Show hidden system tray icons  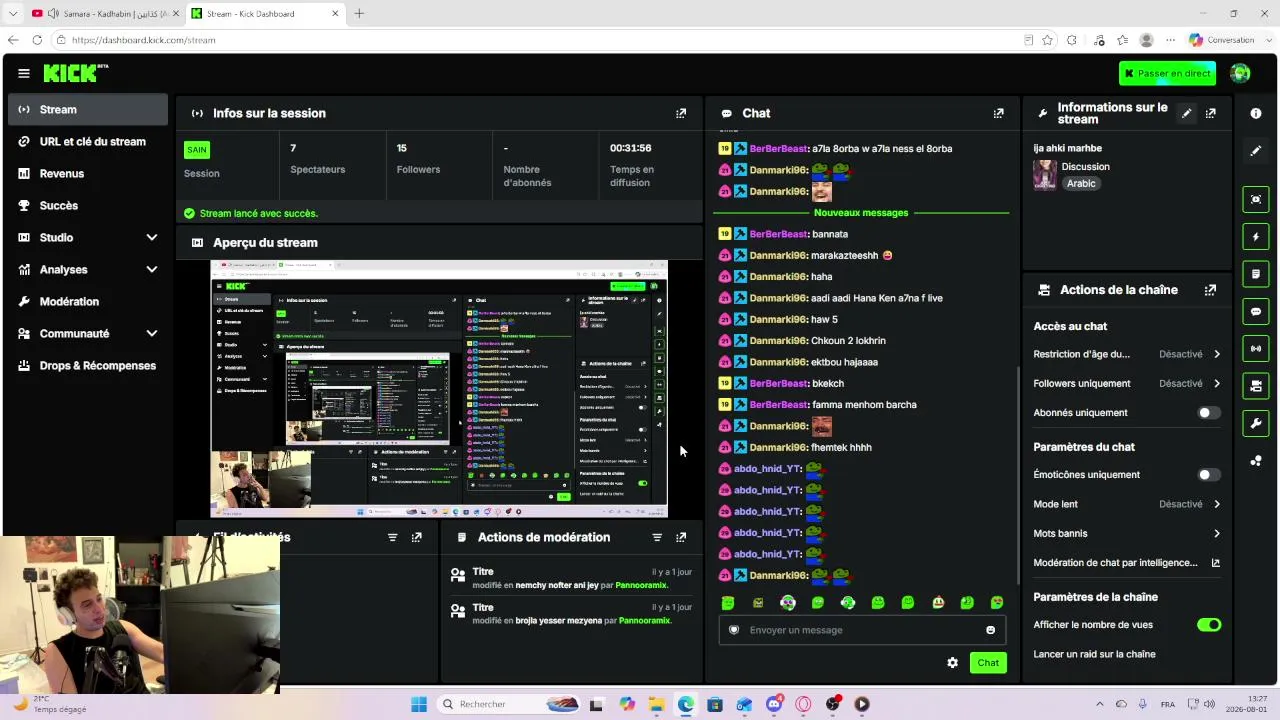[x=1100, y=704]
